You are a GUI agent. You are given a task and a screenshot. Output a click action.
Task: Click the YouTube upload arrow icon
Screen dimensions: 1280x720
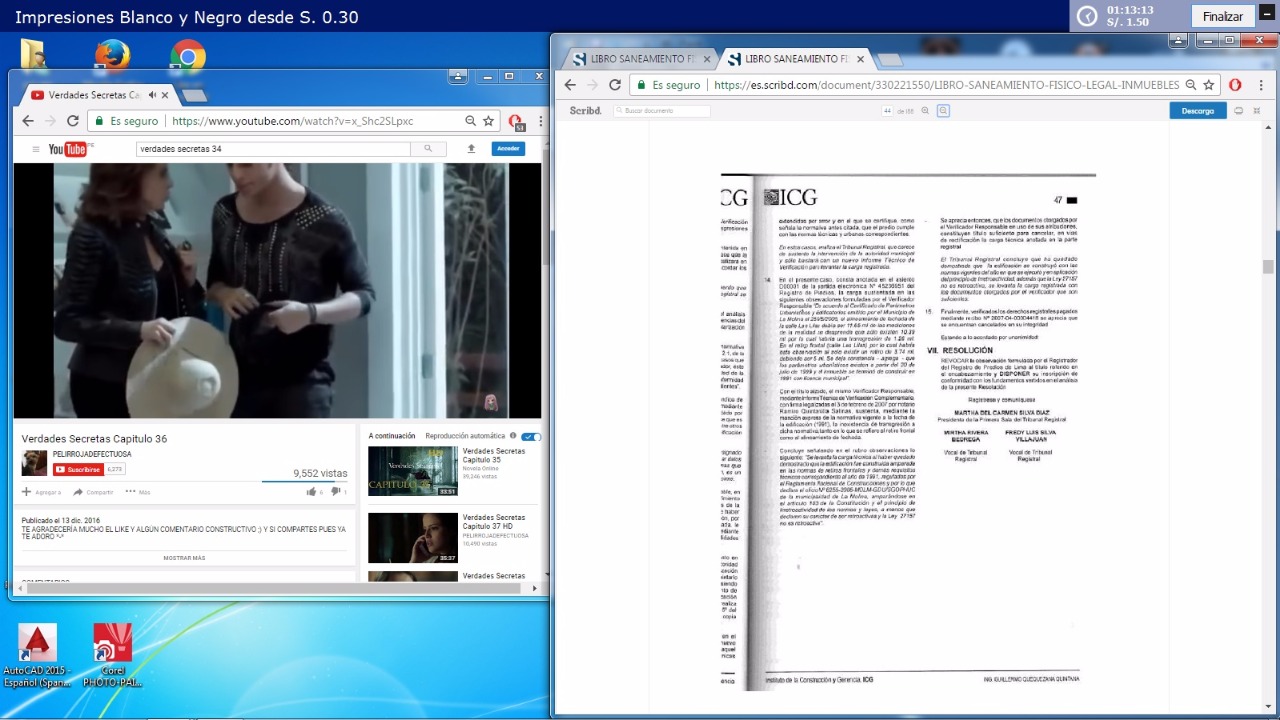(471, 149)
